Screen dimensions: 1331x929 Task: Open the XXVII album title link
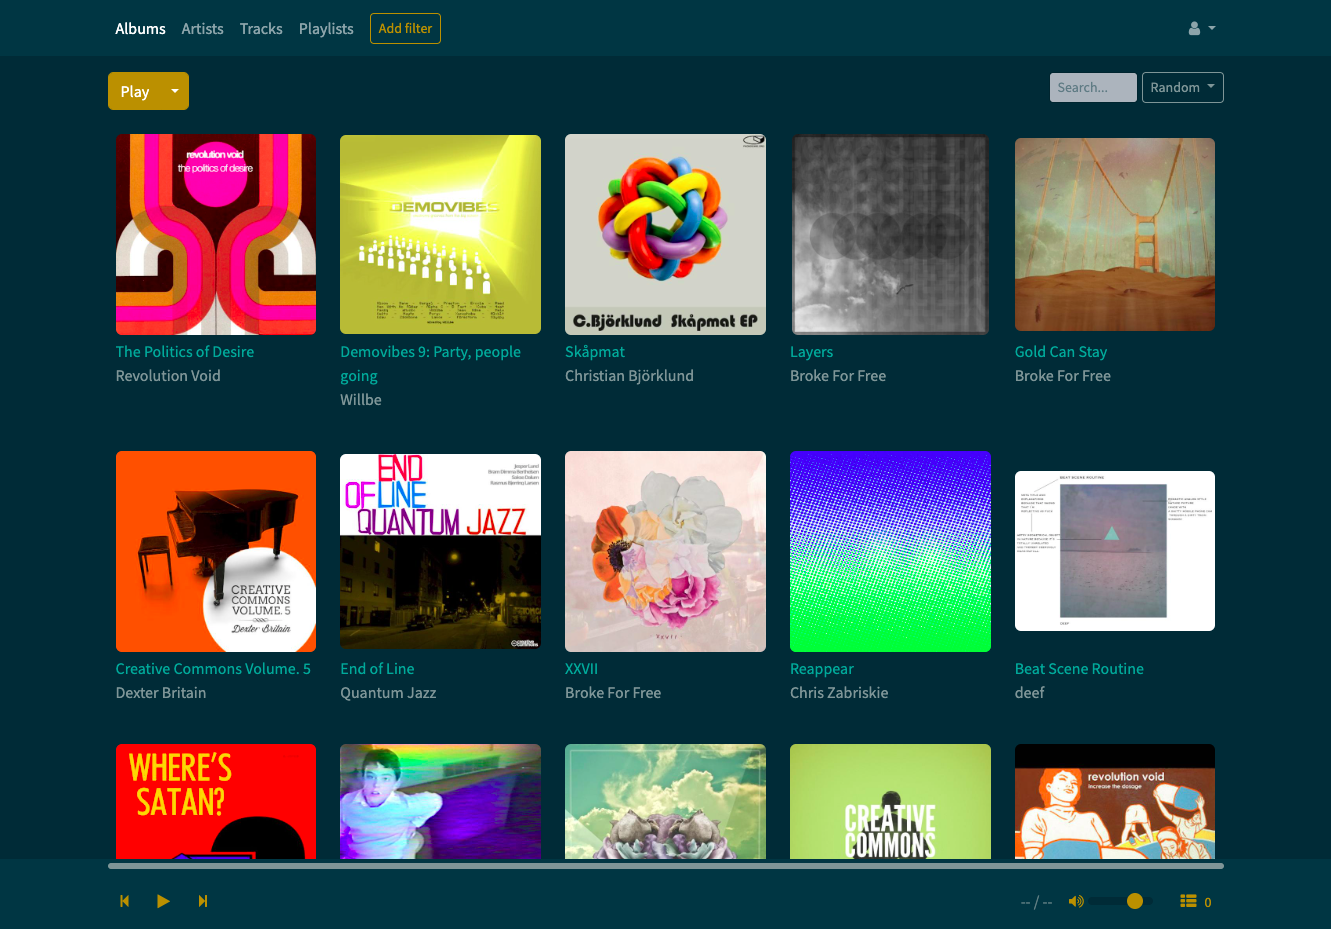(x=582, y=669)
